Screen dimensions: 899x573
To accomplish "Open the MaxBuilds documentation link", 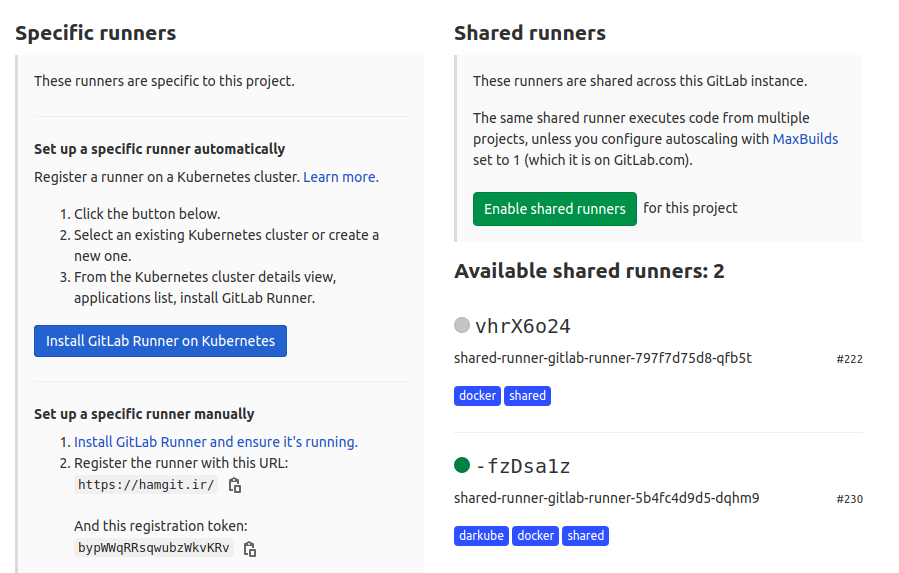I will point(805,139).
